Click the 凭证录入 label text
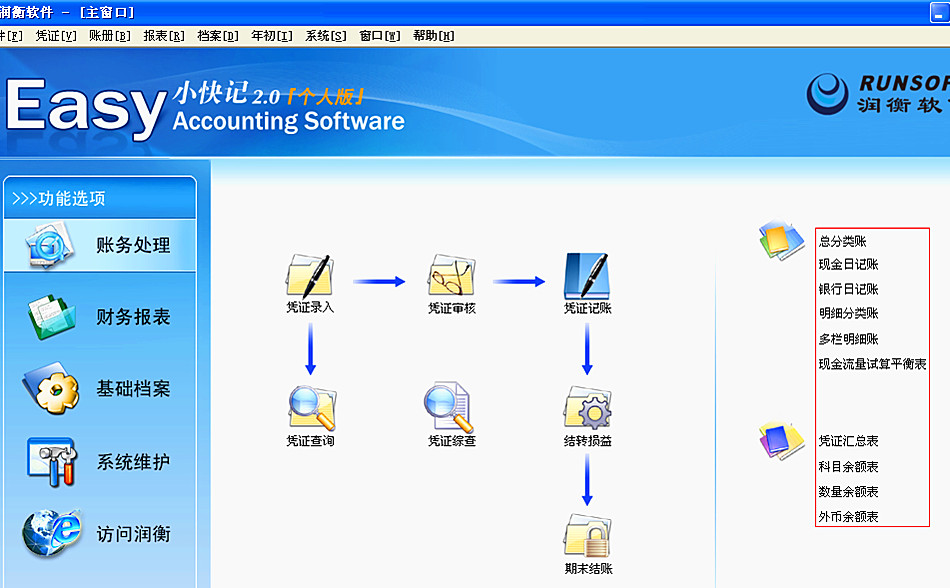The height and width of the screenshot is (588, 950). tap(310, 307)
